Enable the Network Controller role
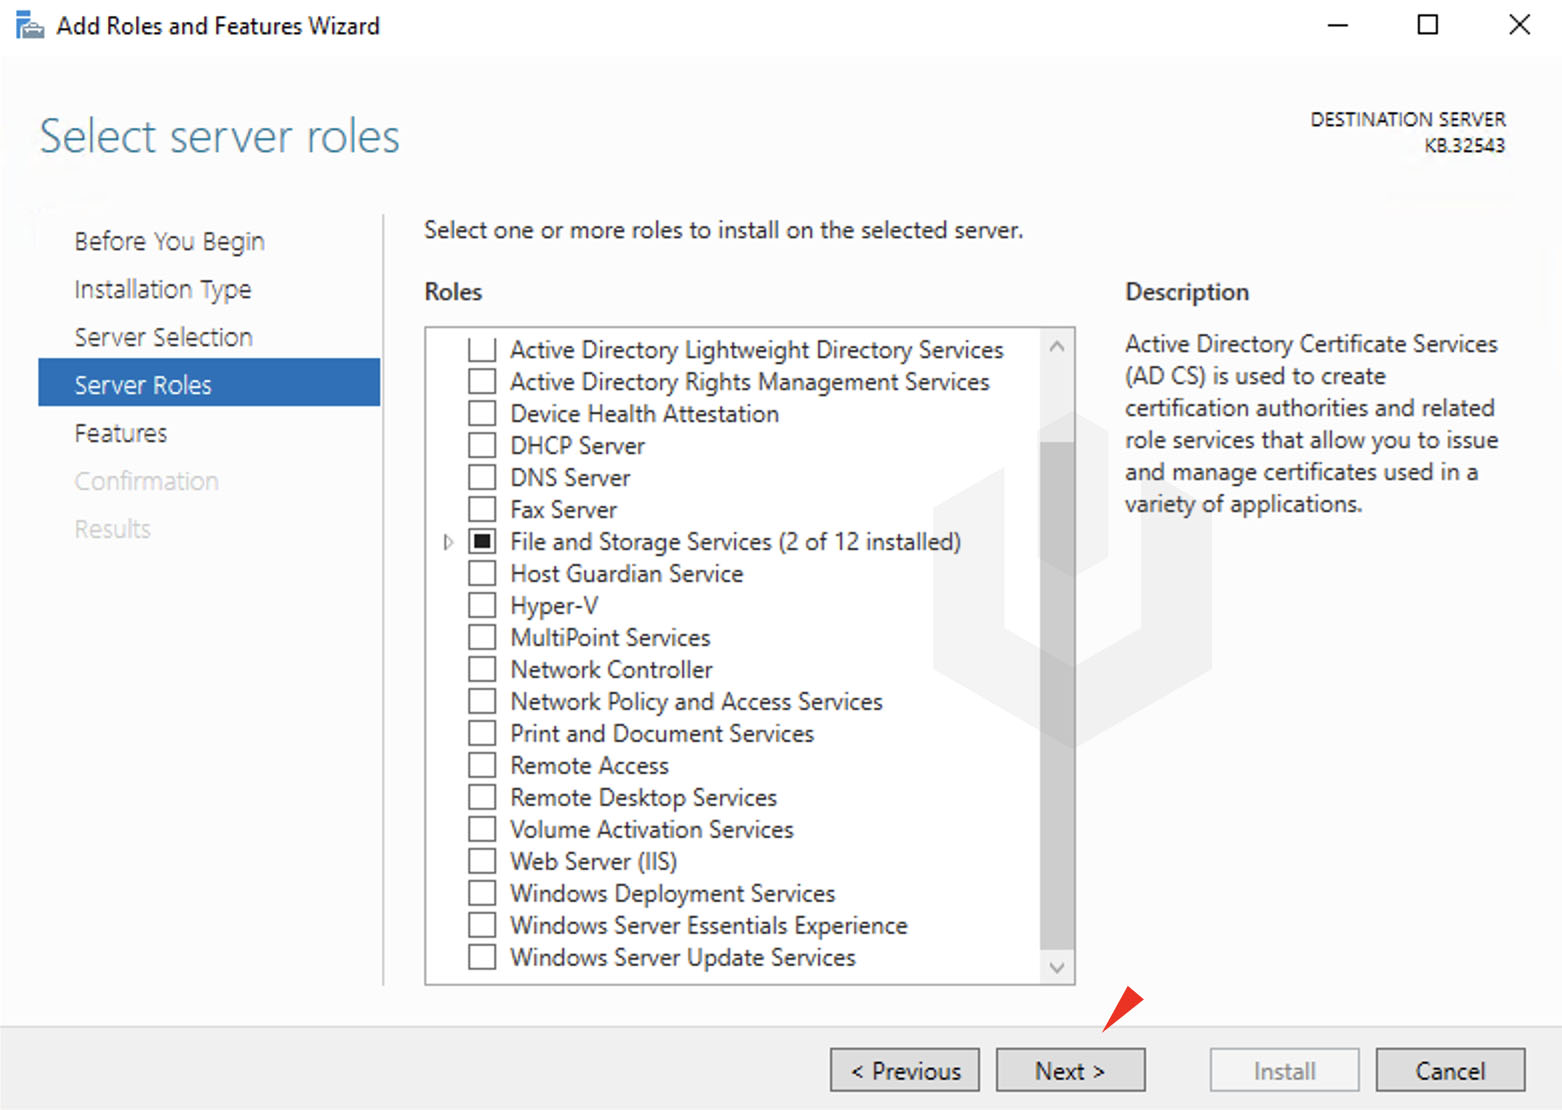This screenshot has width=1562, height=1110. (x=482, y=669)
